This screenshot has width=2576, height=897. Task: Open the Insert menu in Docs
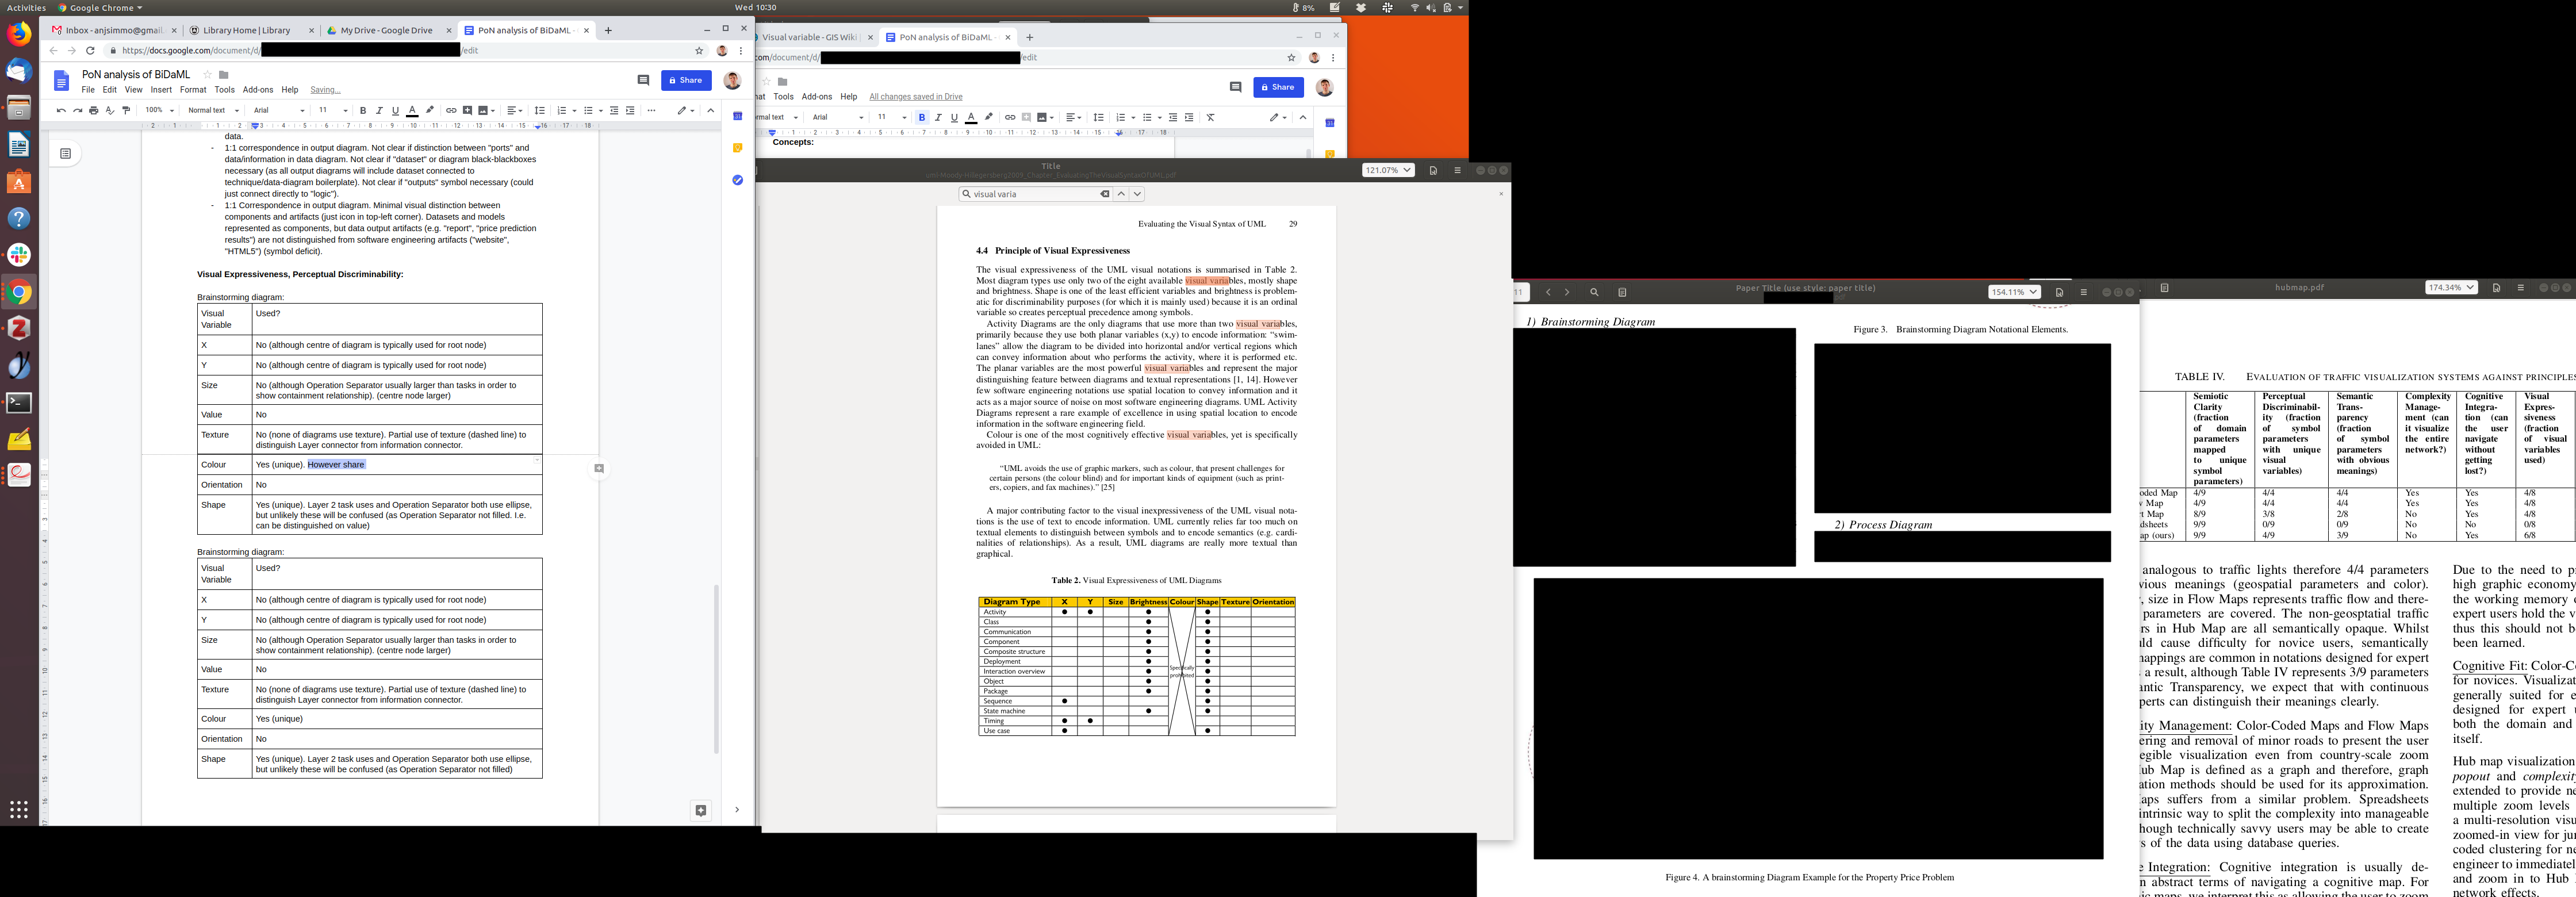click(x=161, y=90)
